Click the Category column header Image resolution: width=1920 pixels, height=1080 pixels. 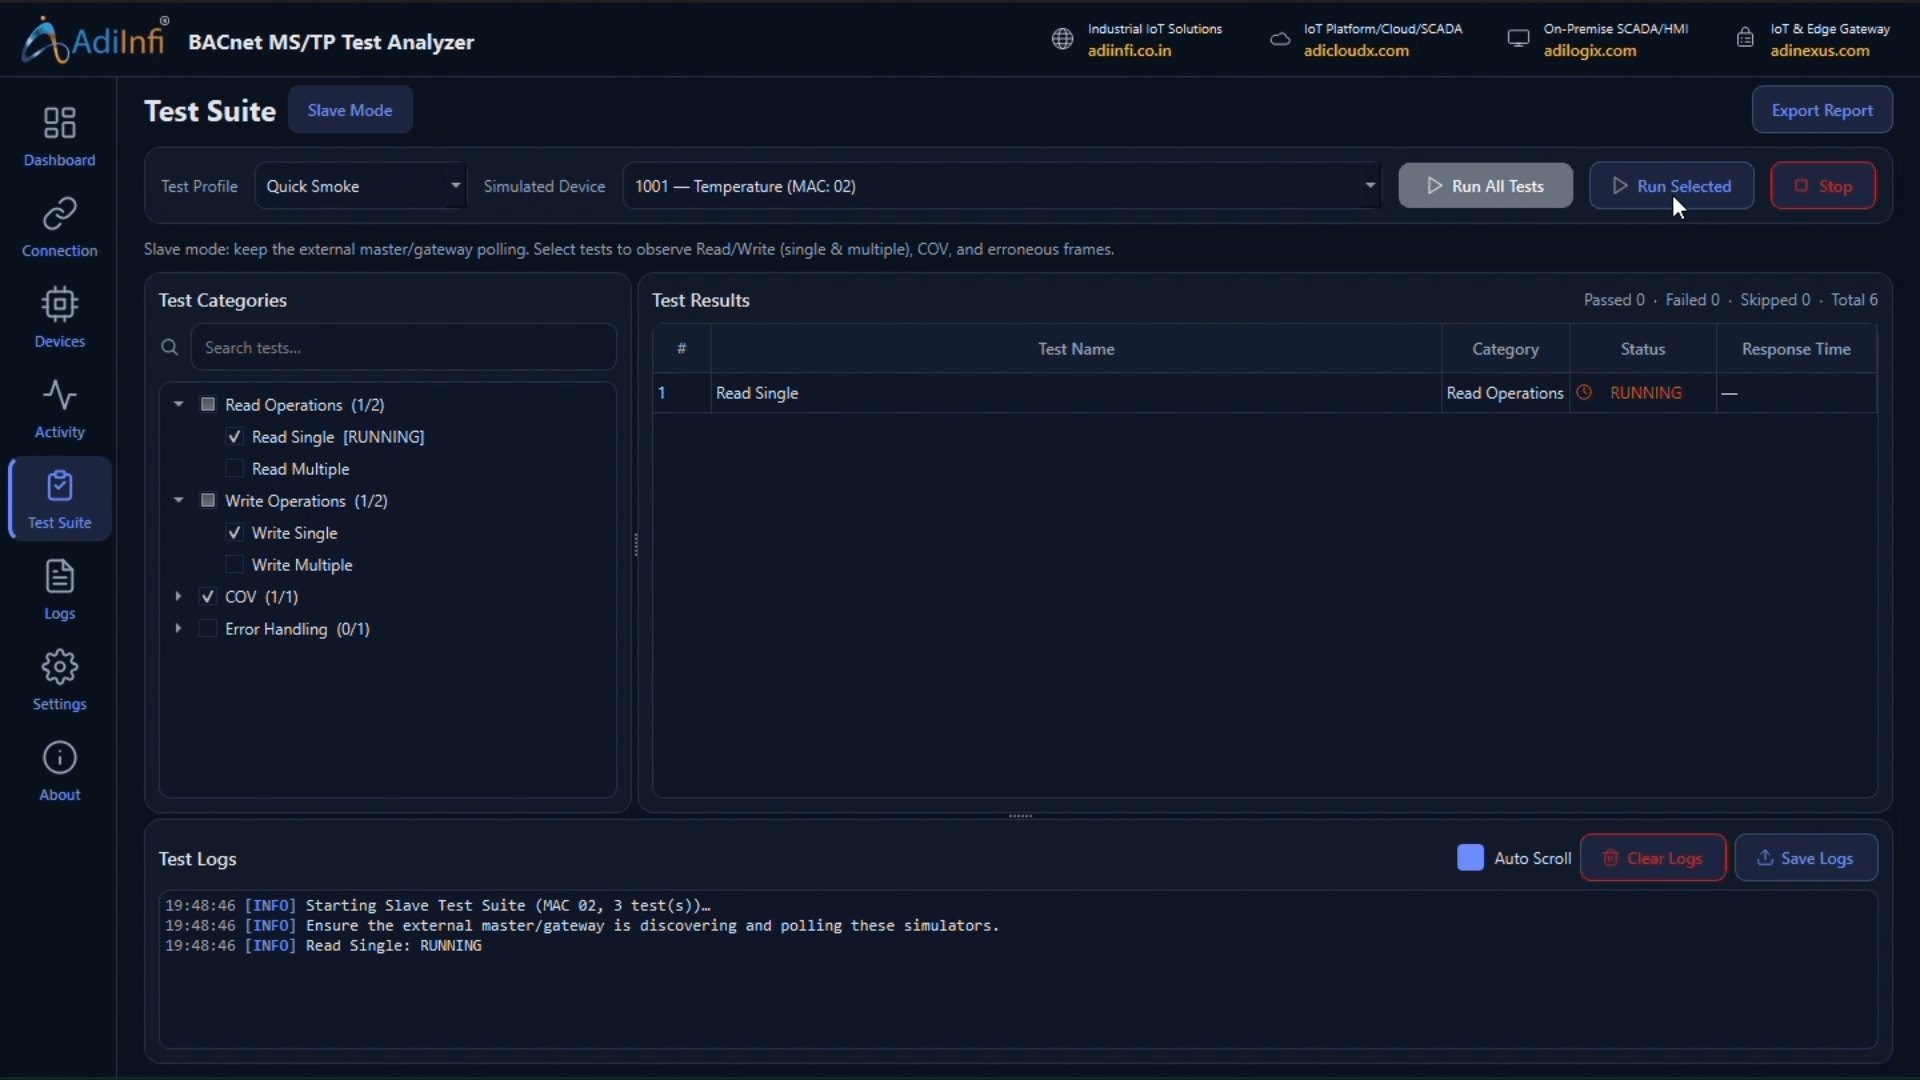click(x=1505, y=349)
